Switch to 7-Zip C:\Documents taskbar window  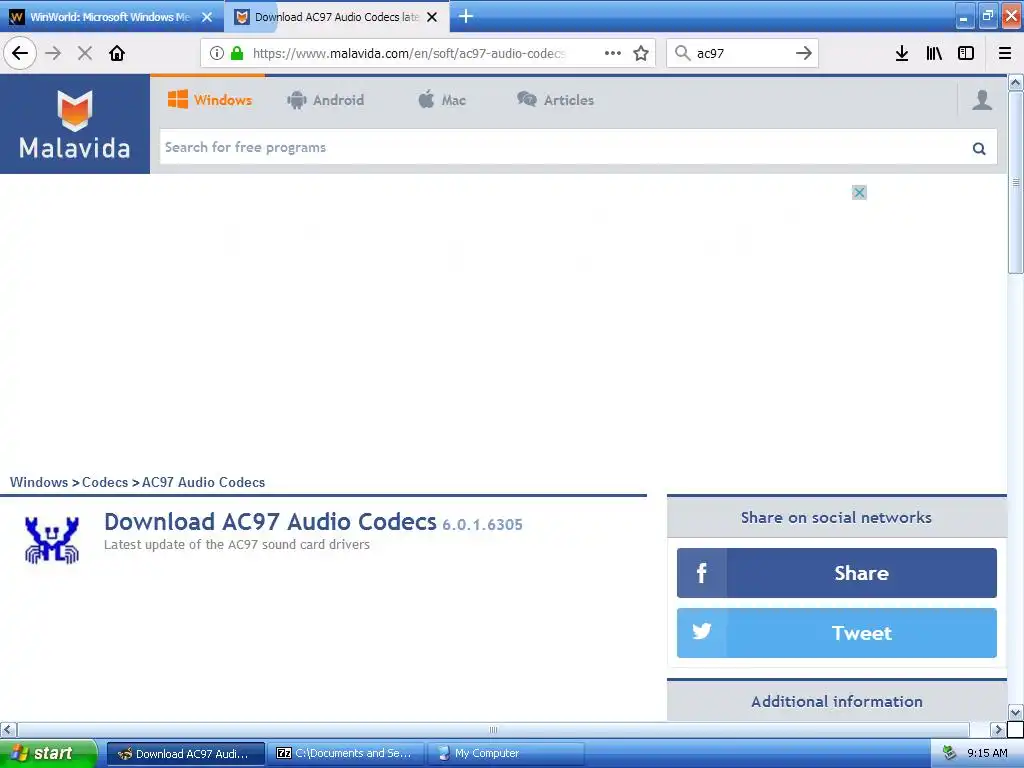click(x=345, y=754)
